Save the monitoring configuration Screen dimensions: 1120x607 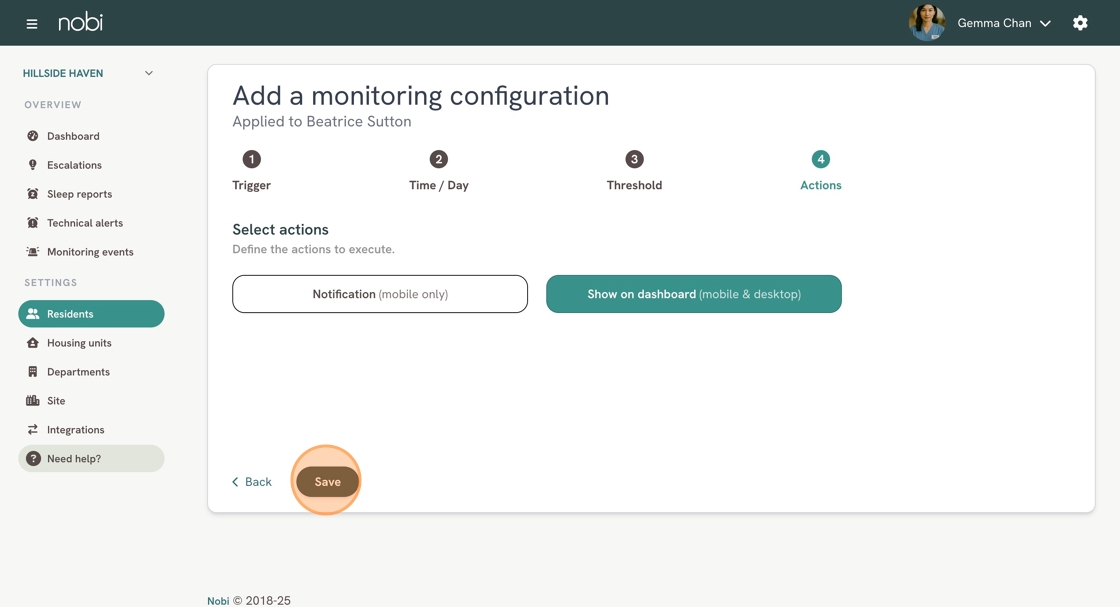click(328, 482)
